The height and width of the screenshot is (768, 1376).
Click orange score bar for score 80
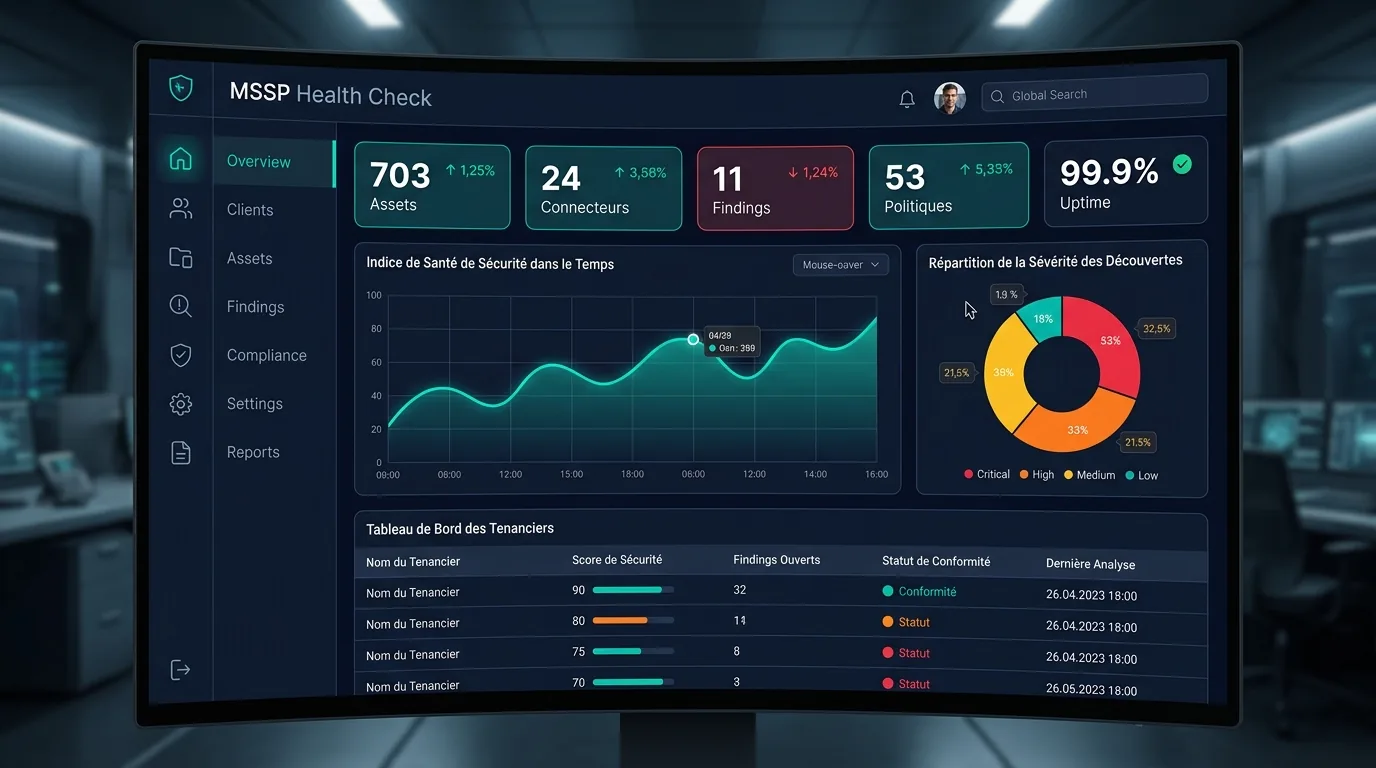[x=633, y=620]
